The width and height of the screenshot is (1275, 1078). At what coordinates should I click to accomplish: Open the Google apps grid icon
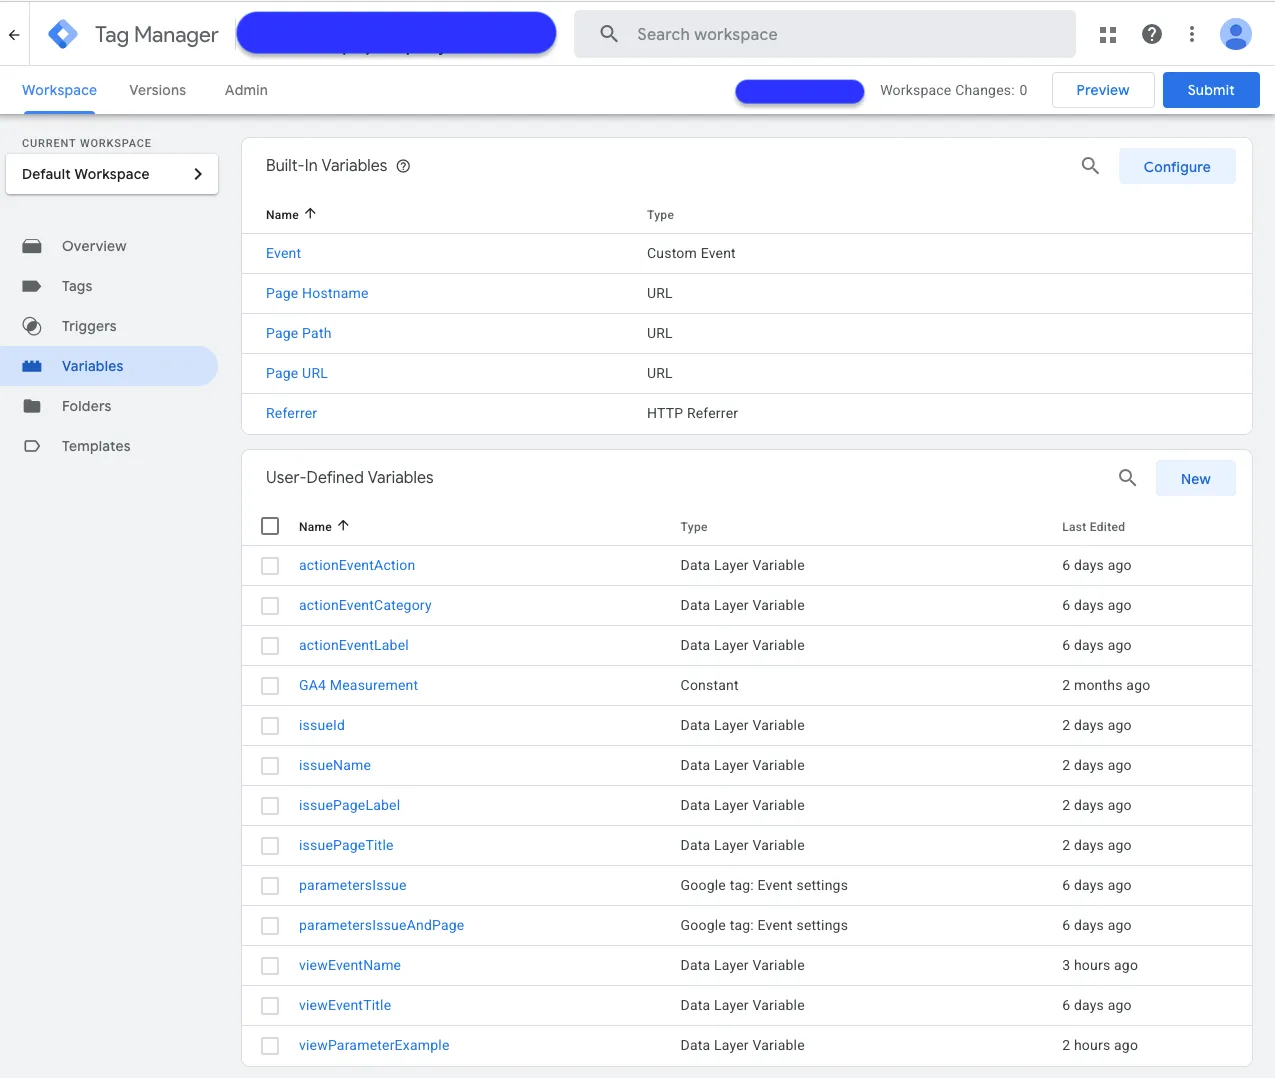point(1108,34)
